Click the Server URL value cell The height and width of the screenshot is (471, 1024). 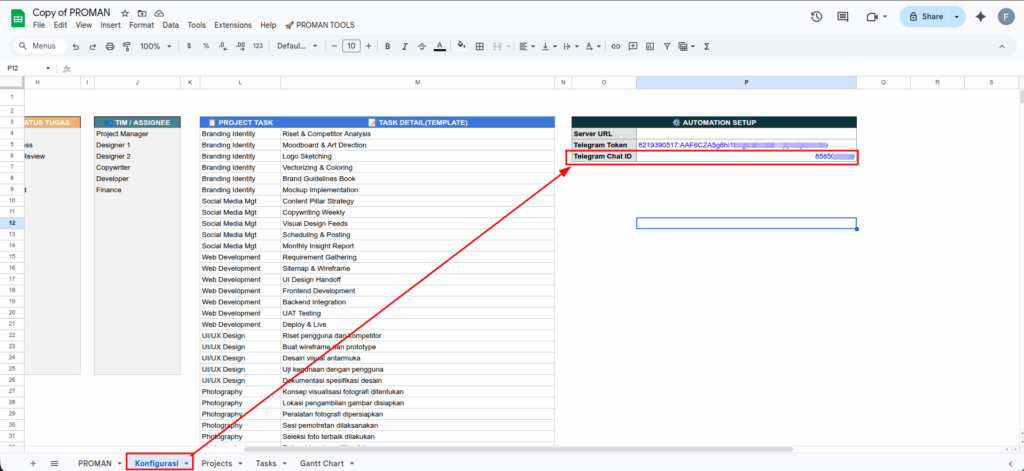(746, 133)
